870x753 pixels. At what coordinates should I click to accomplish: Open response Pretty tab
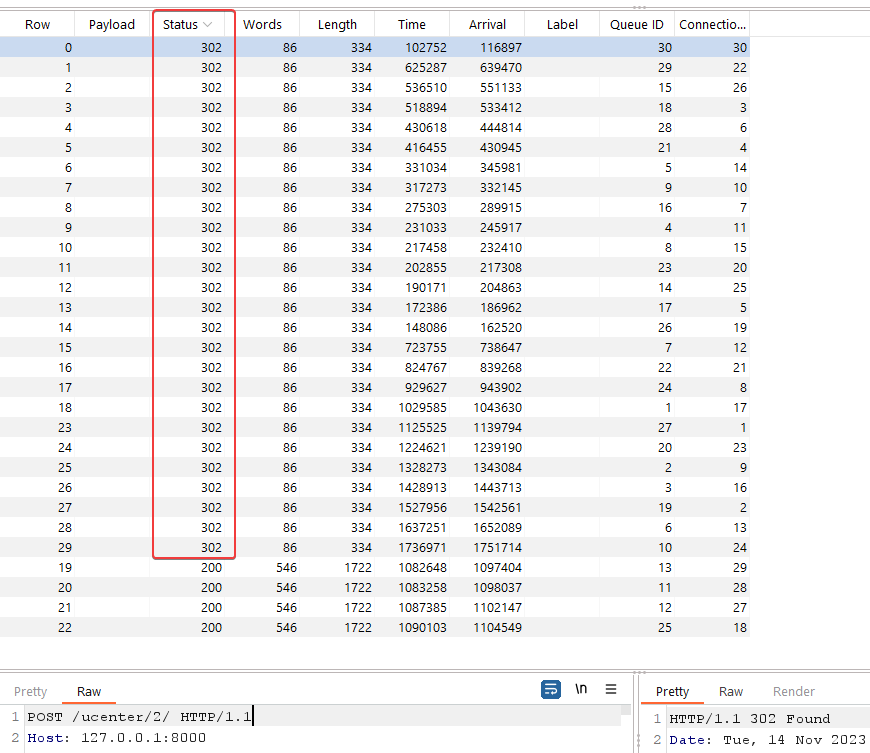pyautogui.click(x=672, y=691)
